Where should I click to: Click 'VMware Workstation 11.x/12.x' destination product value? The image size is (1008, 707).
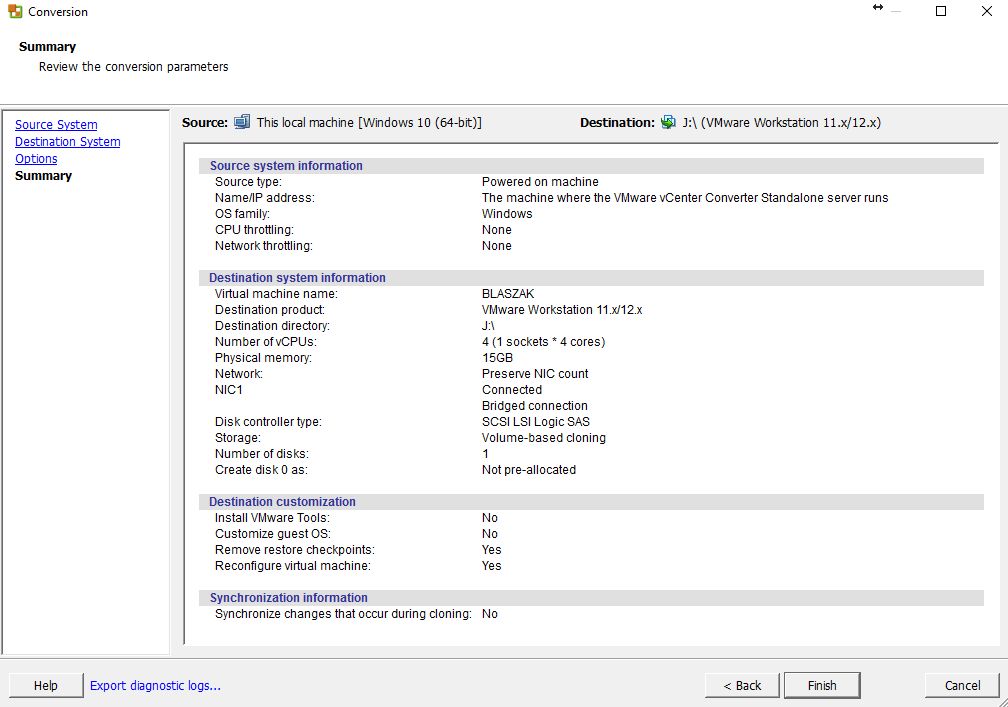[562, 310]
